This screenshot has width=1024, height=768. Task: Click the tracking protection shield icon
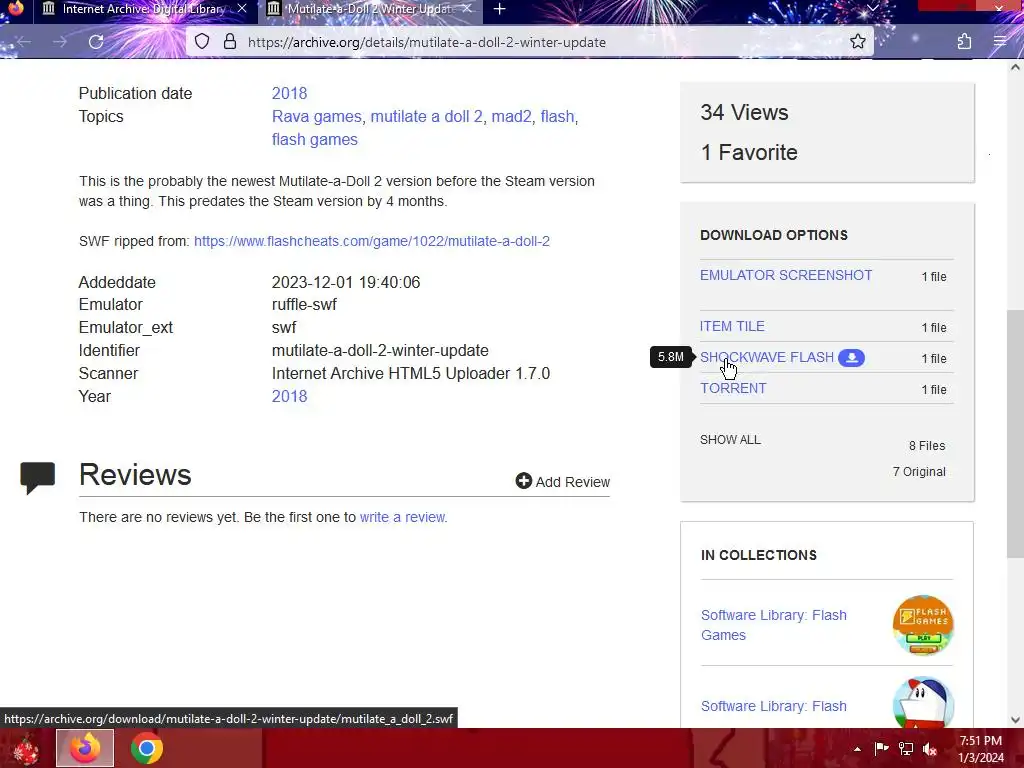point(202,42)
